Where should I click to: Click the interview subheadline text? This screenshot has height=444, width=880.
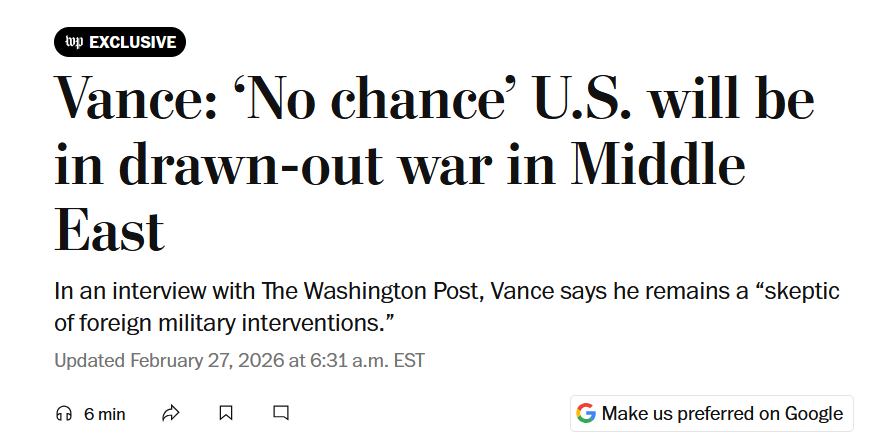click(x=445, y=308)
